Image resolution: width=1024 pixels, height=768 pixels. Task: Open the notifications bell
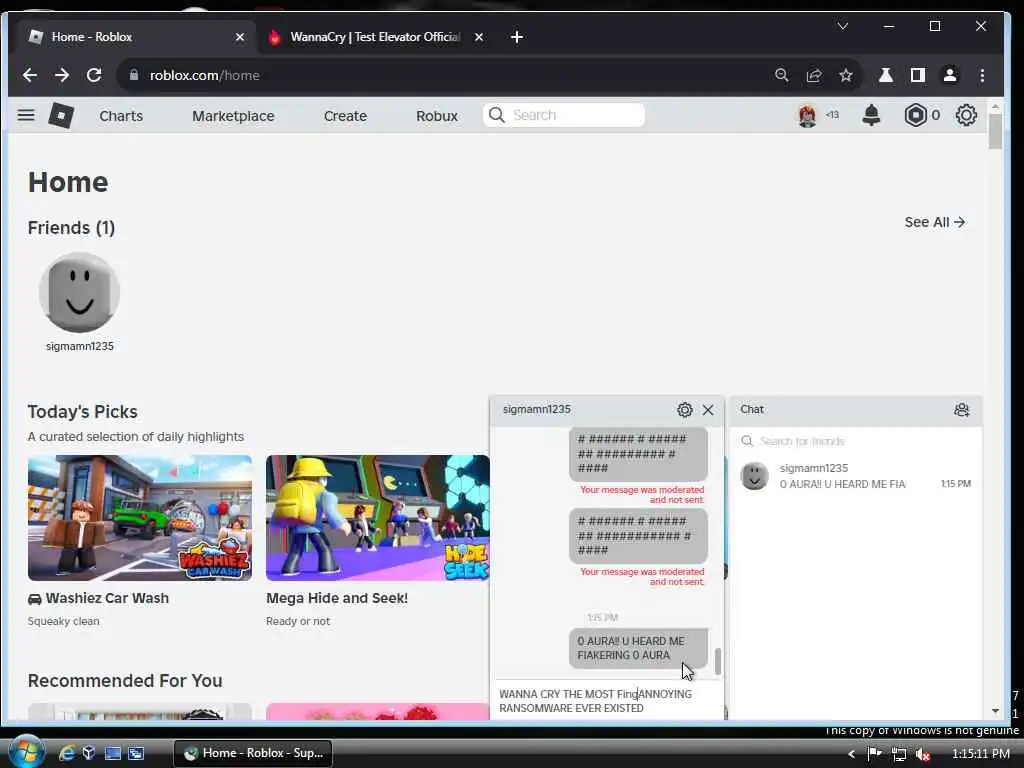click(871, 115)
